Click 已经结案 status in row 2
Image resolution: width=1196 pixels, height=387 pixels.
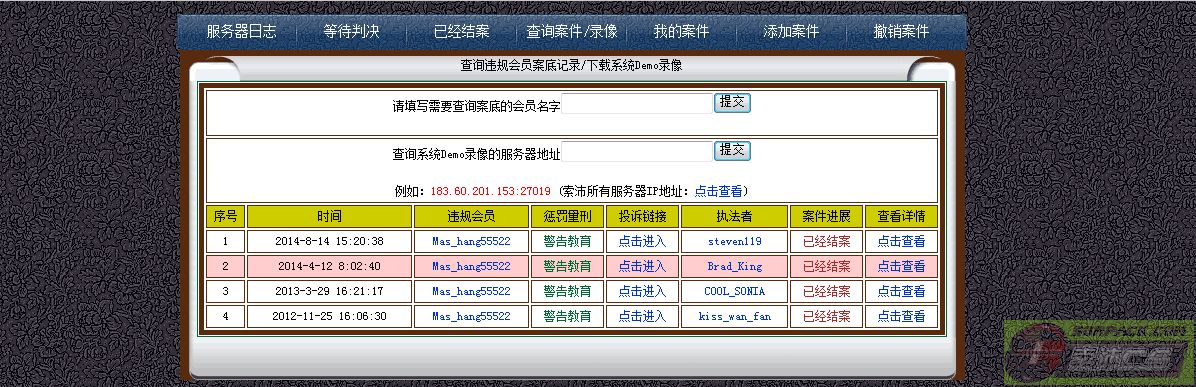coord(827,266)
